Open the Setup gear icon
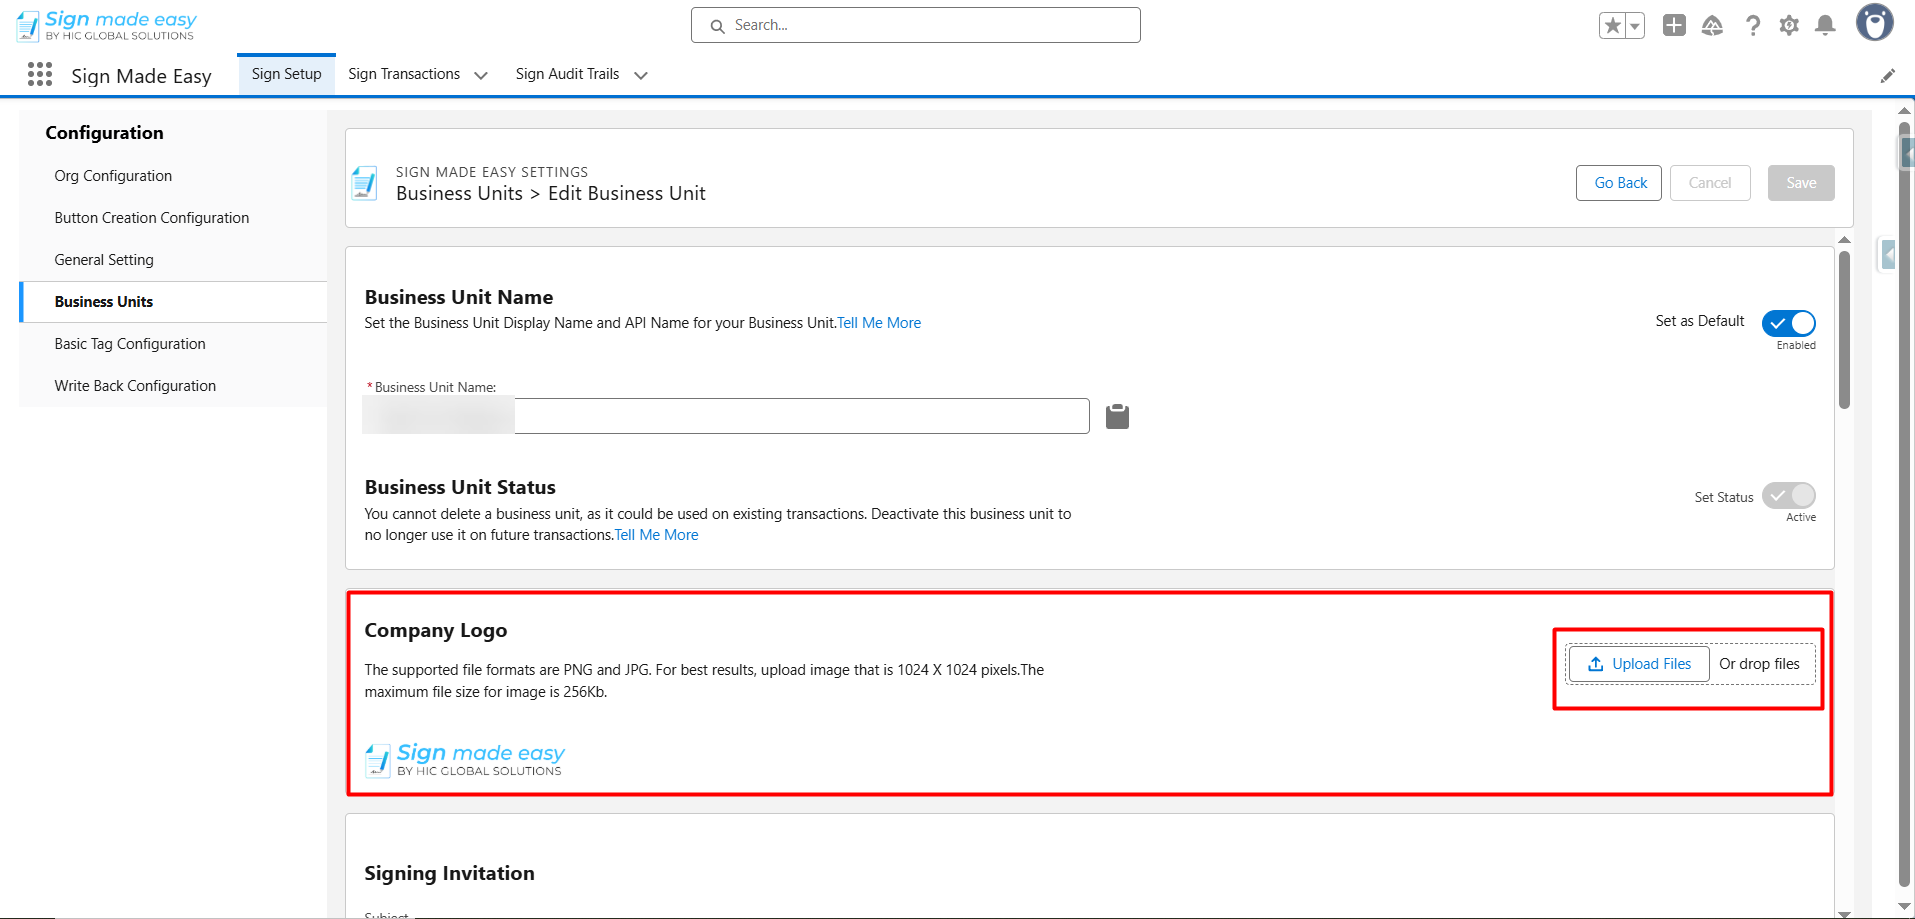 tap(1789, 26)
